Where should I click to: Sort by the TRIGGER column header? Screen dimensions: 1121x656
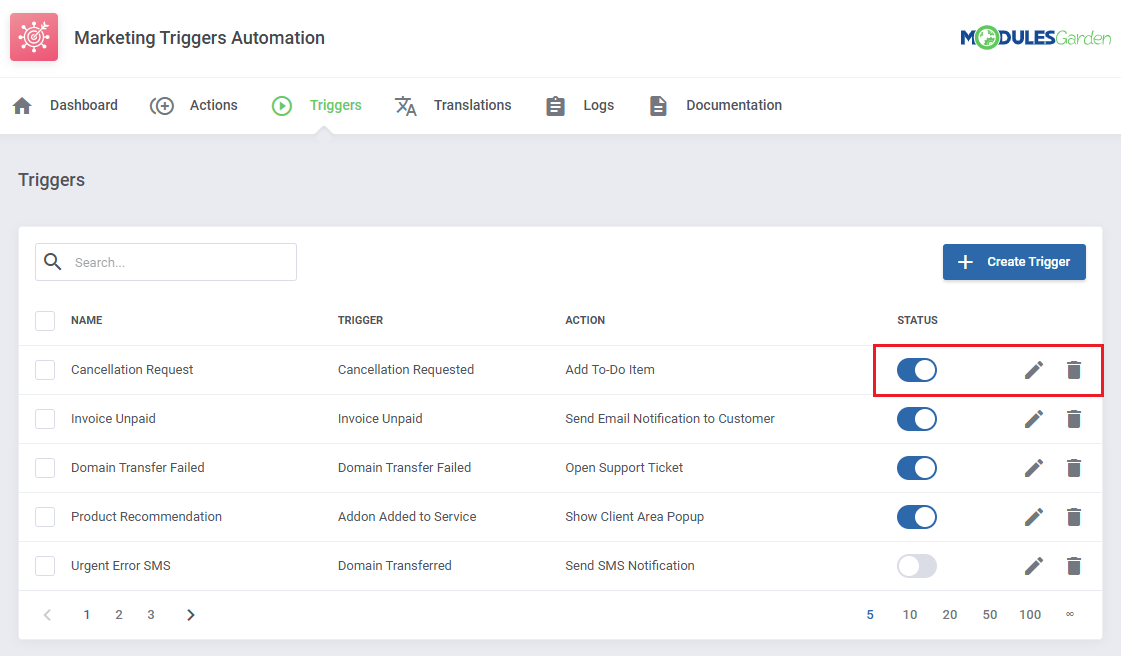coord(360,320)
